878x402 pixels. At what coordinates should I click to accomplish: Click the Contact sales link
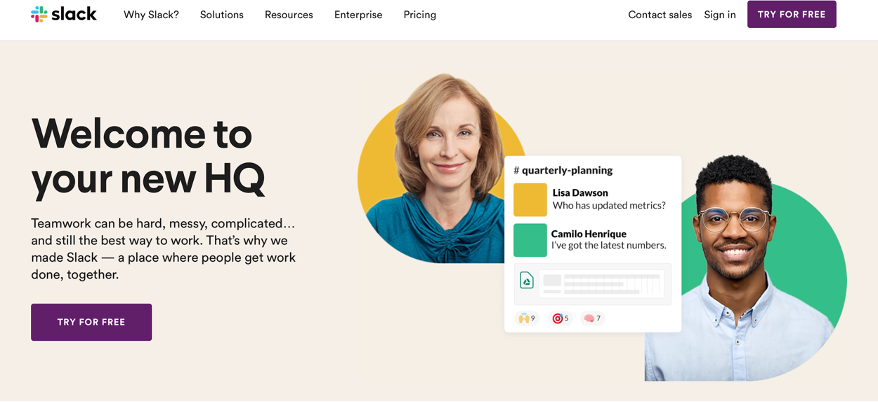(660, 15)
